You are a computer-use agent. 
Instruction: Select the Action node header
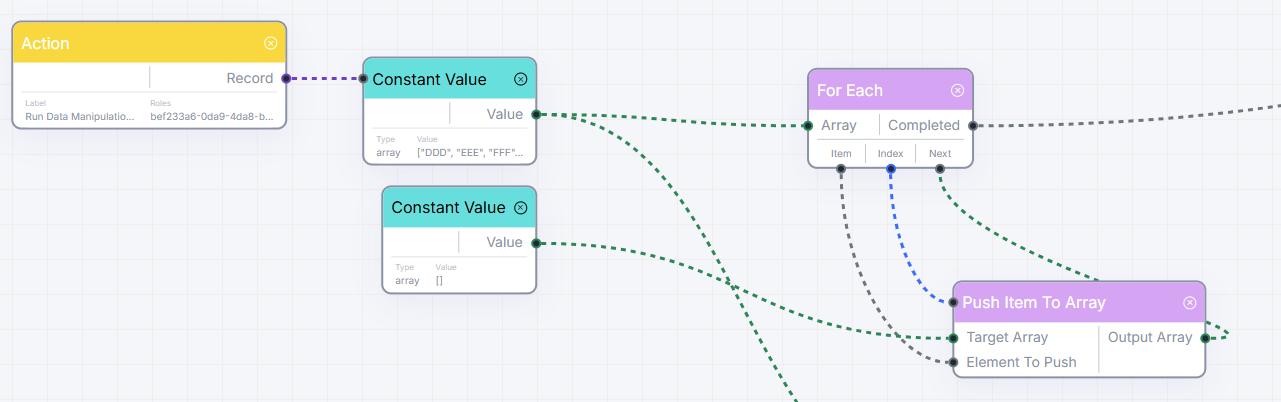point(150,43)
